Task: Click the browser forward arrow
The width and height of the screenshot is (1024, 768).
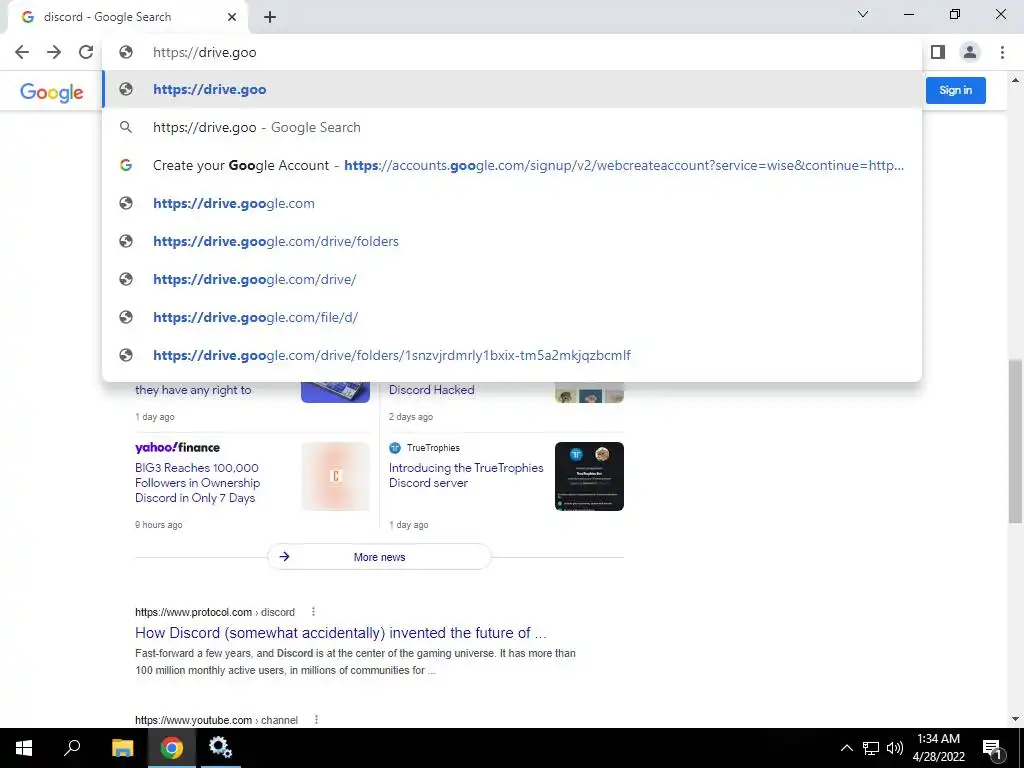Action: [x=54, y=52]
